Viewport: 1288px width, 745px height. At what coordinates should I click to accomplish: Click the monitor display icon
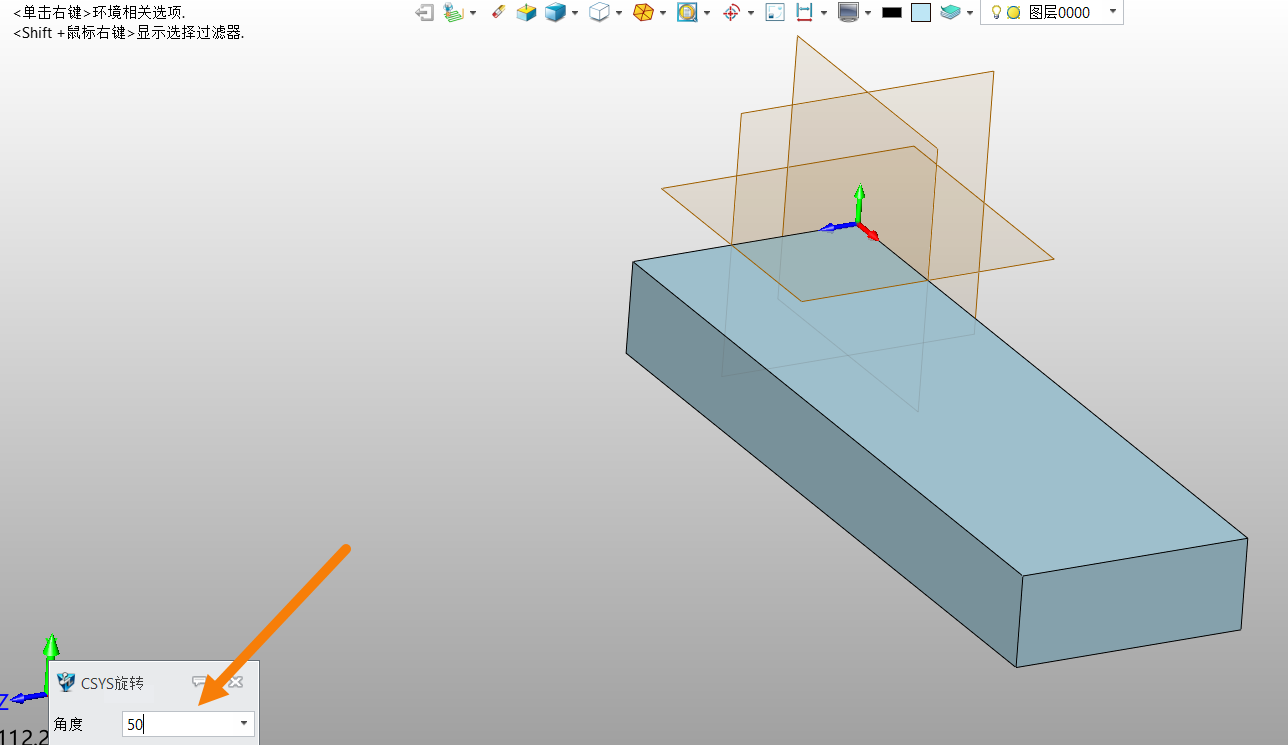(x=848, y=13)
